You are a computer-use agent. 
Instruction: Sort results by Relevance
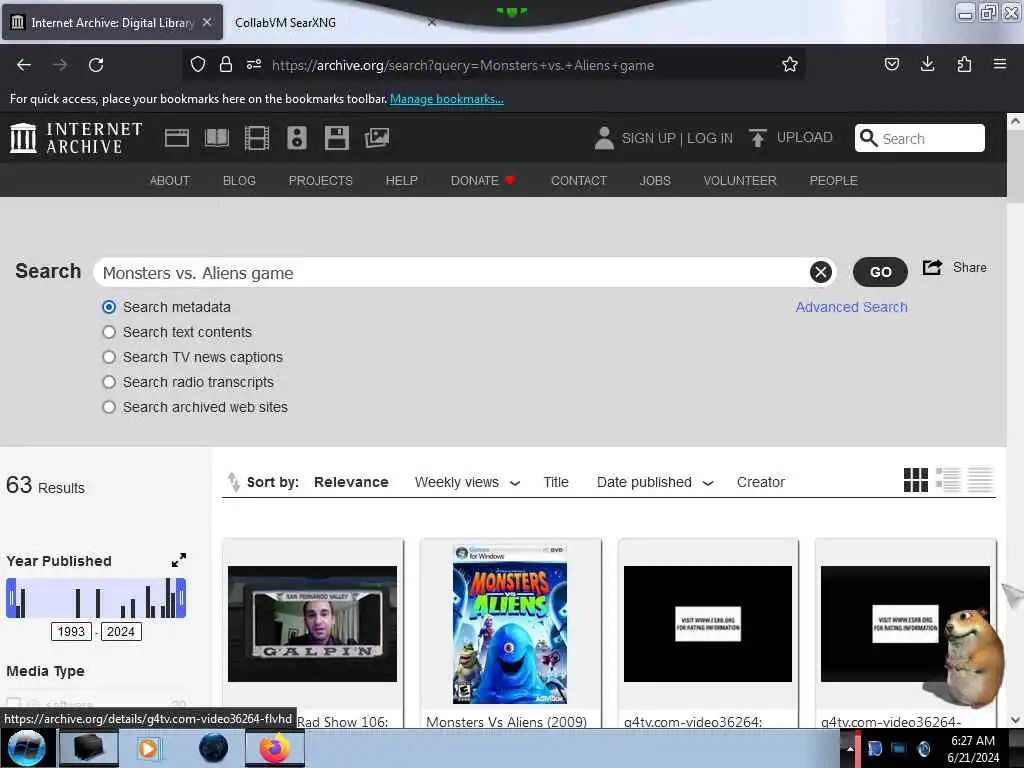tap(351, 482)
